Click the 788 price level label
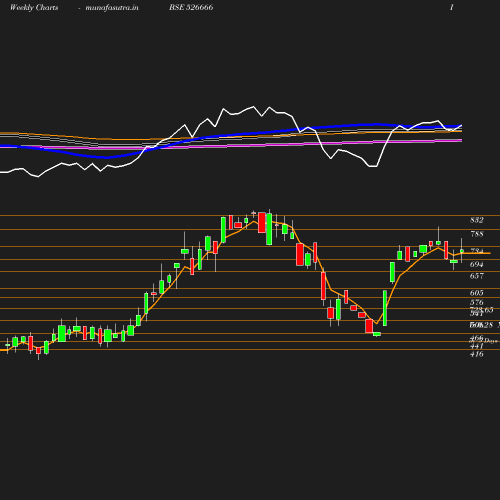Viewport: 500px width, 500px height. pyautogui.click(x=477, y=234)
